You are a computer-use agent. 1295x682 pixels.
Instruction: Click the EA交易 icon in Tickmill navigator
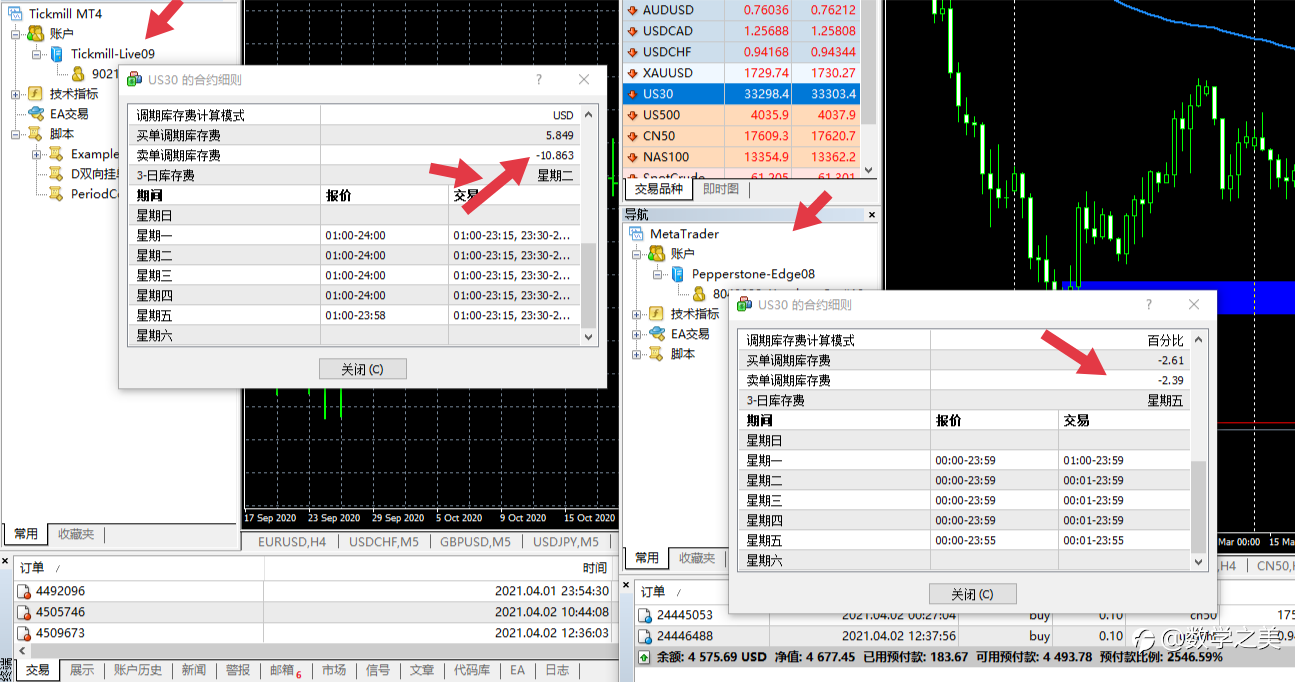pyautogui.click(x=36, y=114)
